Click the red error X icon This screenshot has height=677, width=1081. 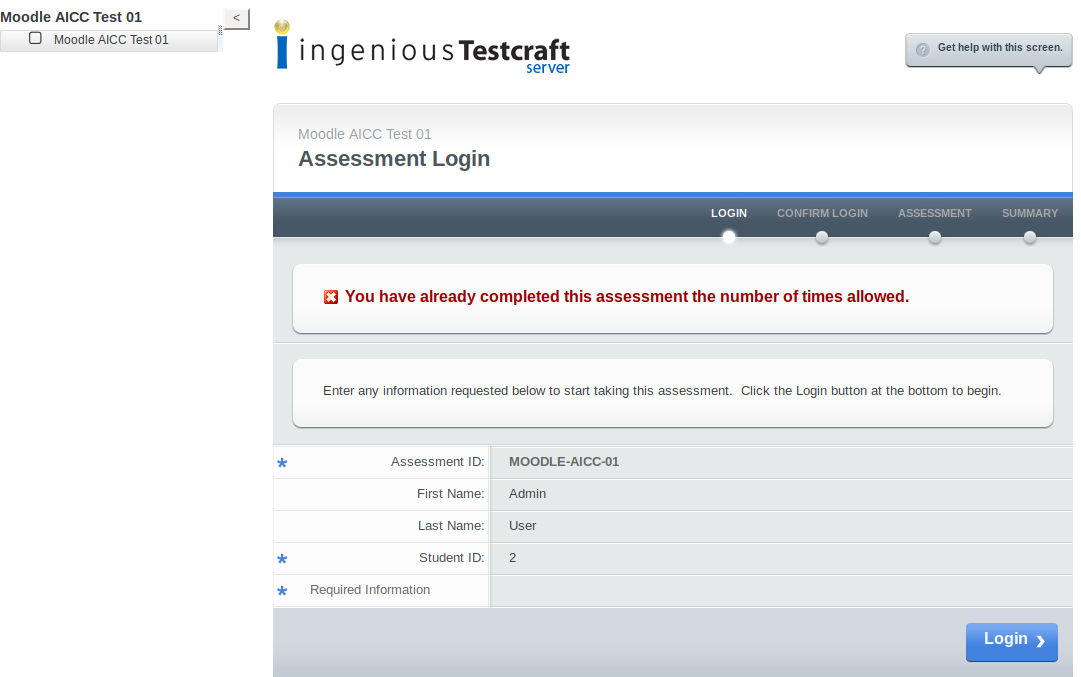[x=331, y=297]
